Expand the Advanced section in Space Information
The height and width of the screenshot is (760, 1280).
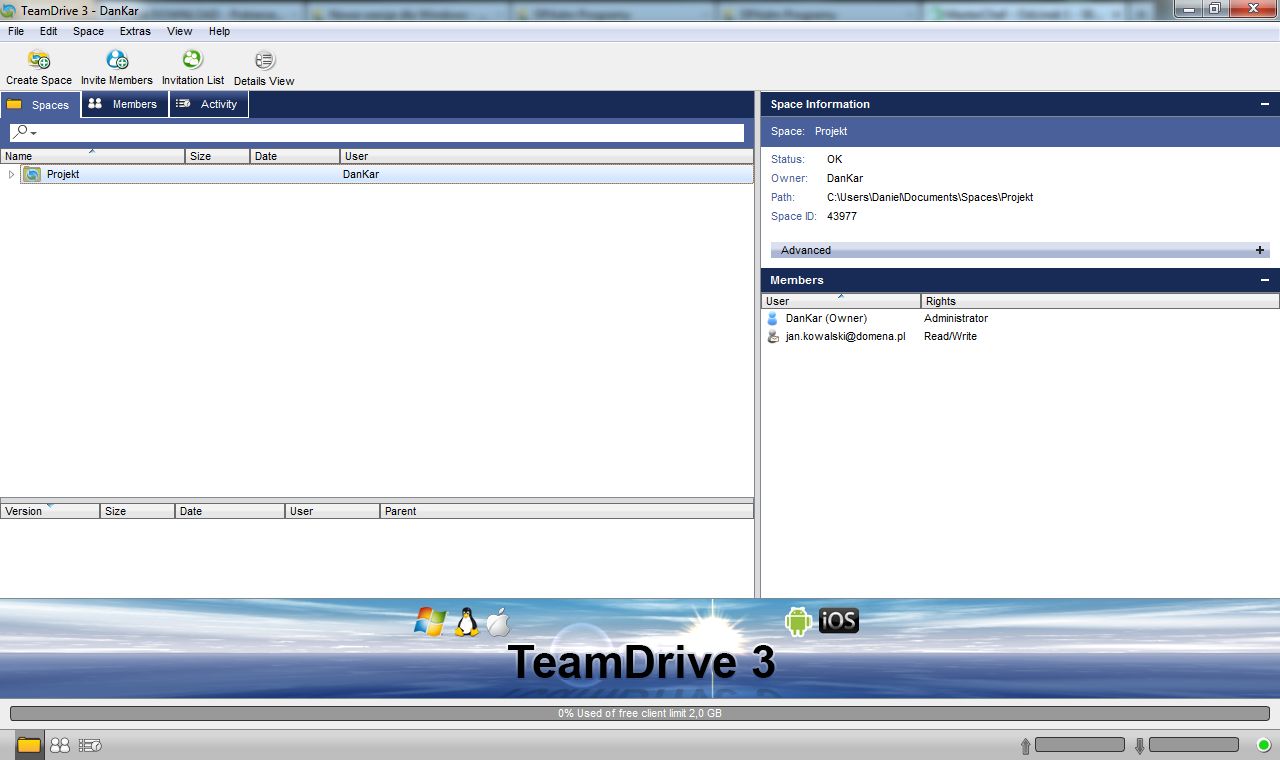point(1259,250)
